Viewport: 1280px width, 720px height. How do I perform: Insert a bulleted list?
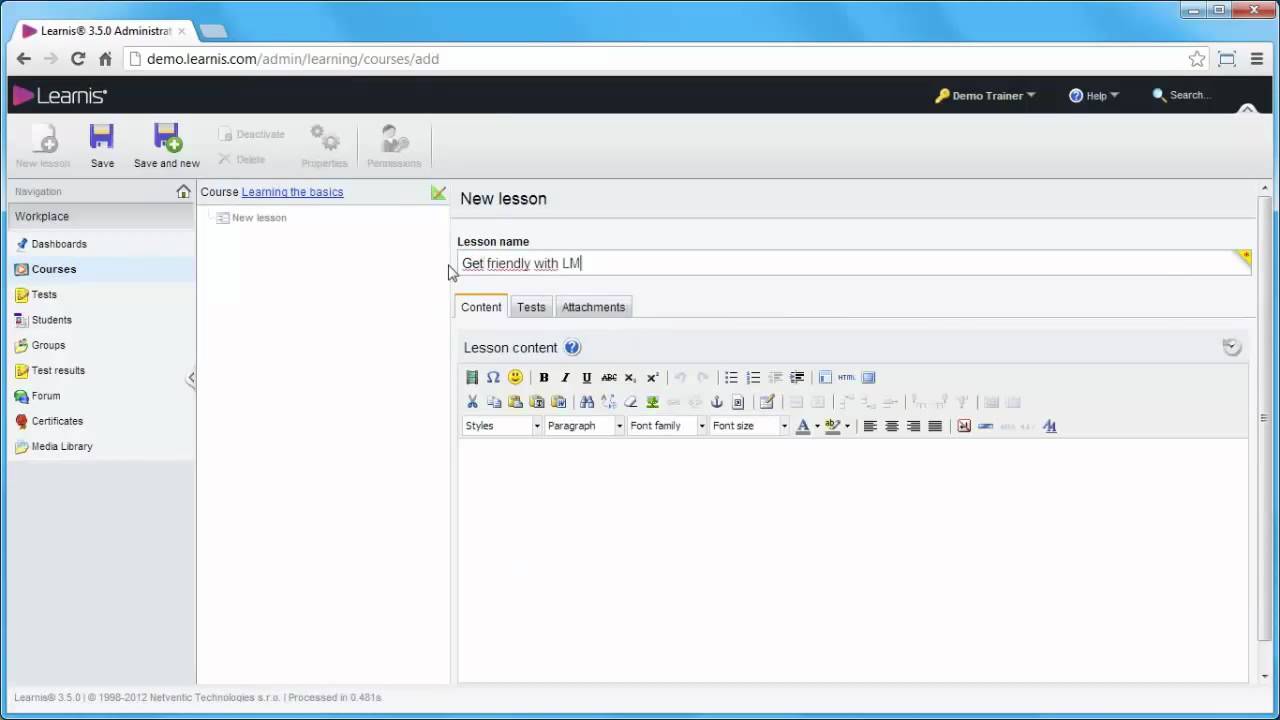(731, 377)
